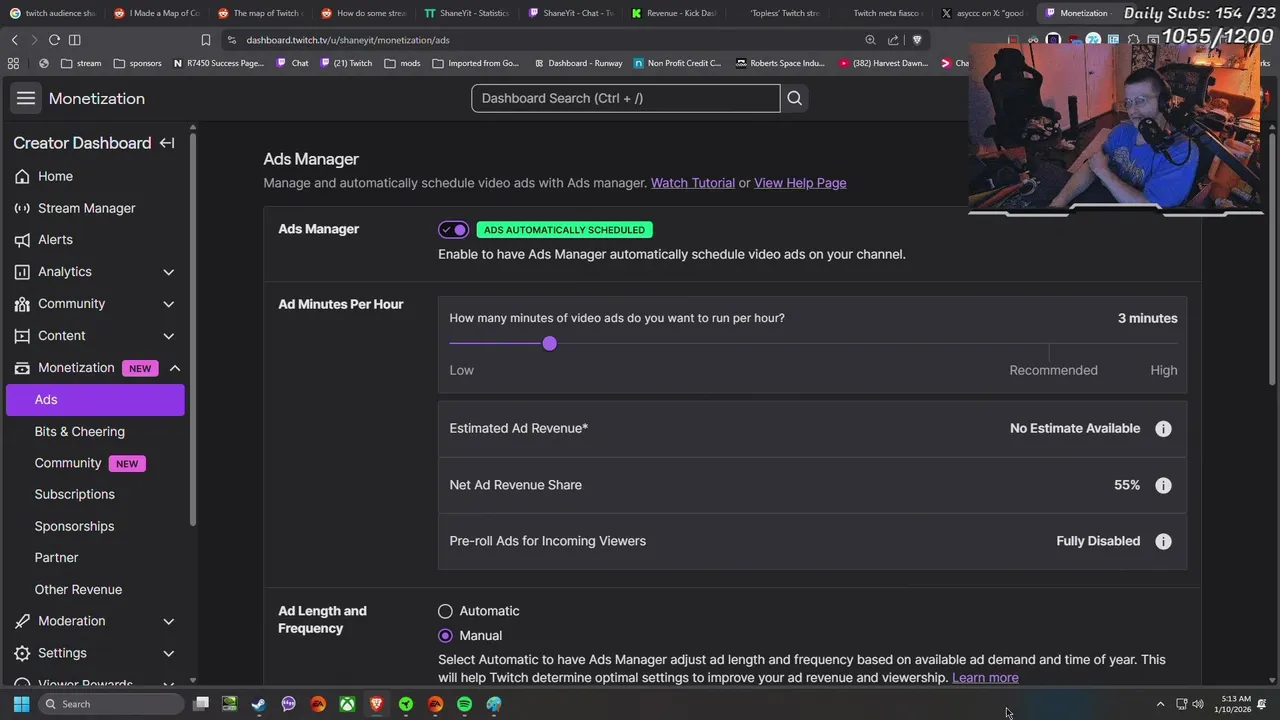This screenshot has width=1280, height=720.
Task: Switch to the ShaneYit - Statistics tab
Action: pos(467,13)
